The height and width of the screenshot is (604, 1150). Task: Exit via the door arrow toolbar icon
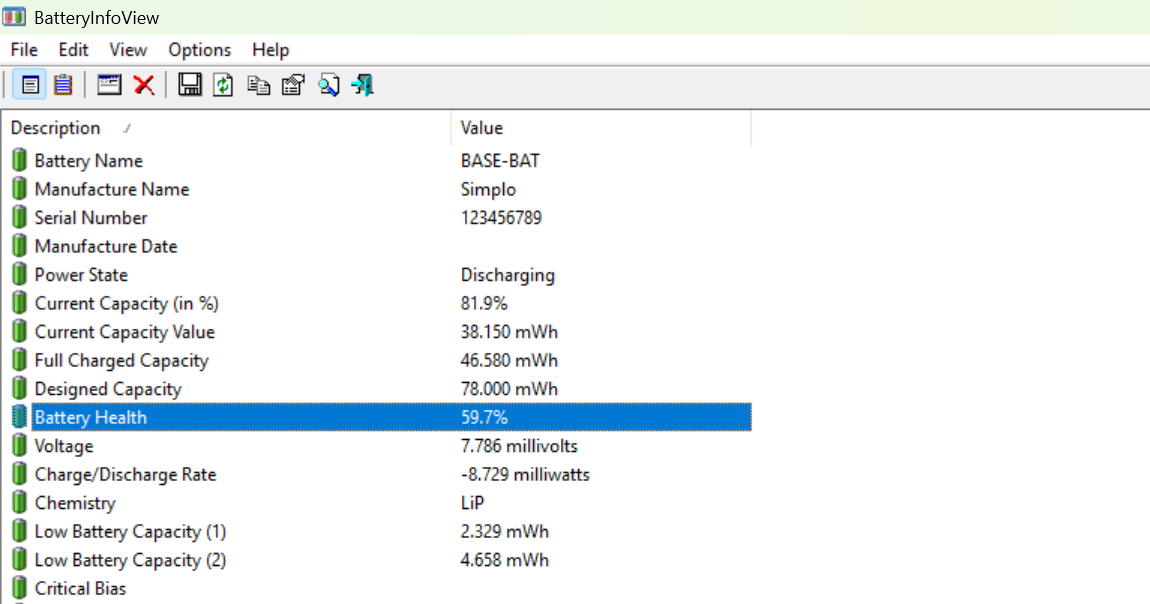pos(363,85)
